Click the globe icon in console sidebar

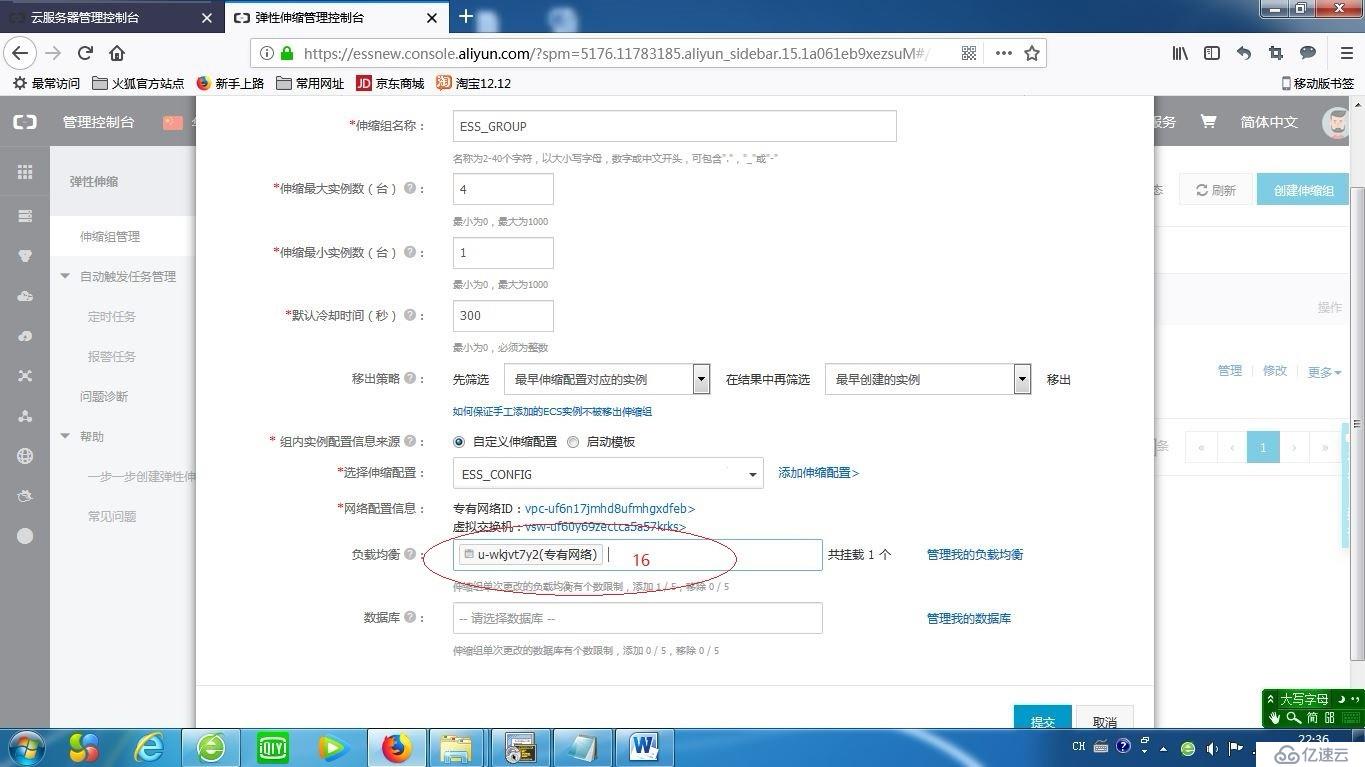25,456
